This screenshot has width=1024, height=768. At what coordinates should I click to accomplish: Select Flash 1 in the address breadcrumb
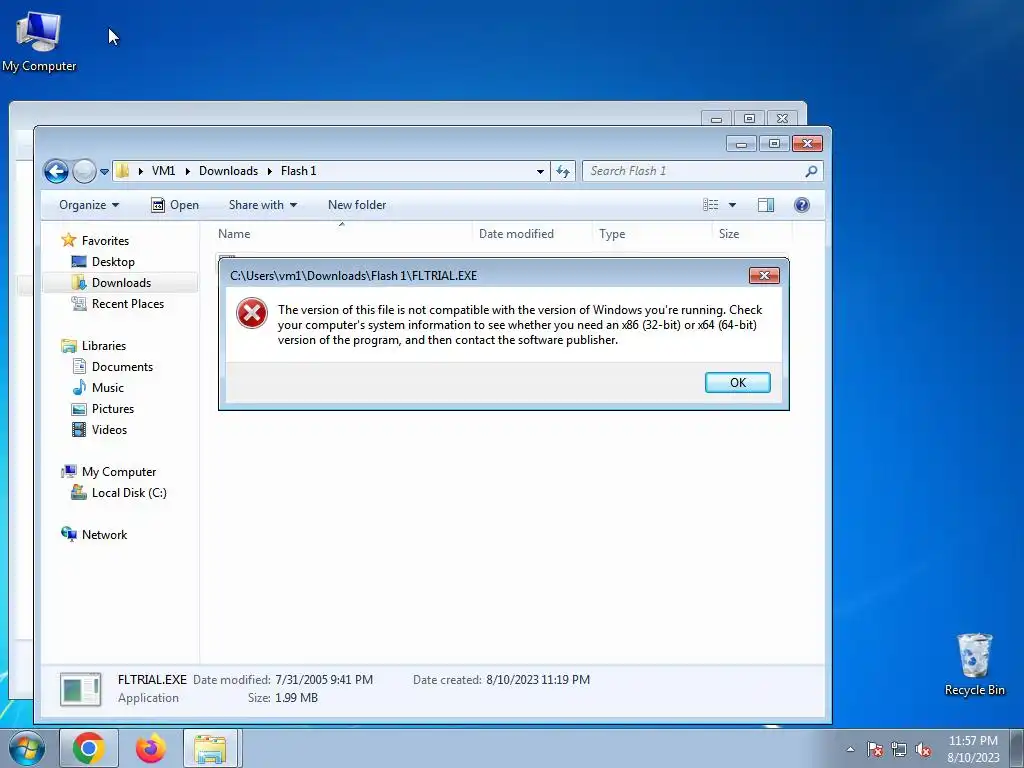[x=298, y=171]
